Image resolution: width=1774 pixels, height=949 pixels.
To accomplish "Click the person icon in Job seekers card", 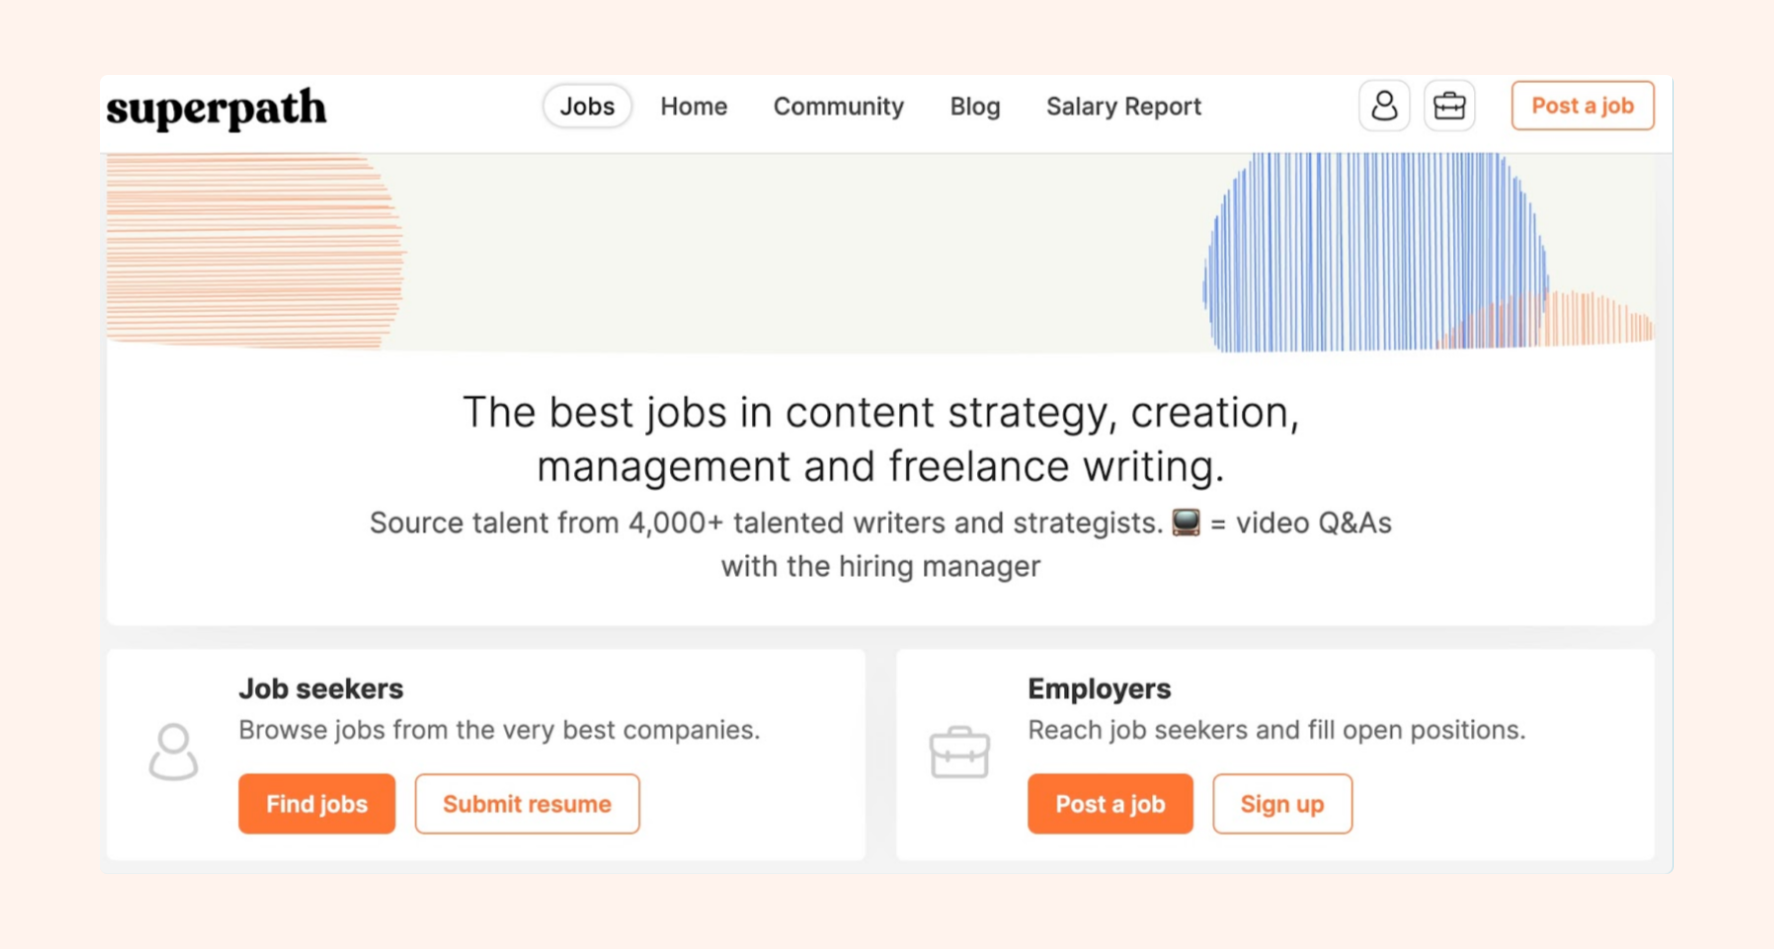I will [173, 752].
